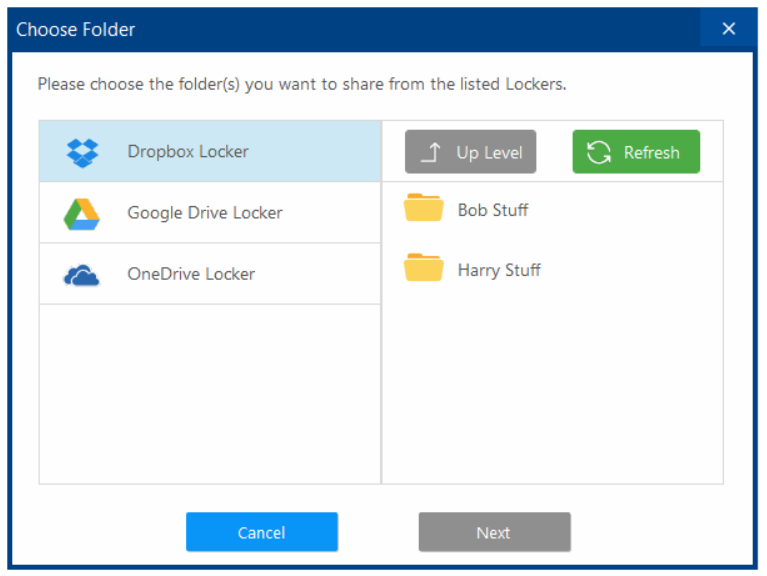Proceed with the gray Next button
767x576 pixels.
point(494,533)
